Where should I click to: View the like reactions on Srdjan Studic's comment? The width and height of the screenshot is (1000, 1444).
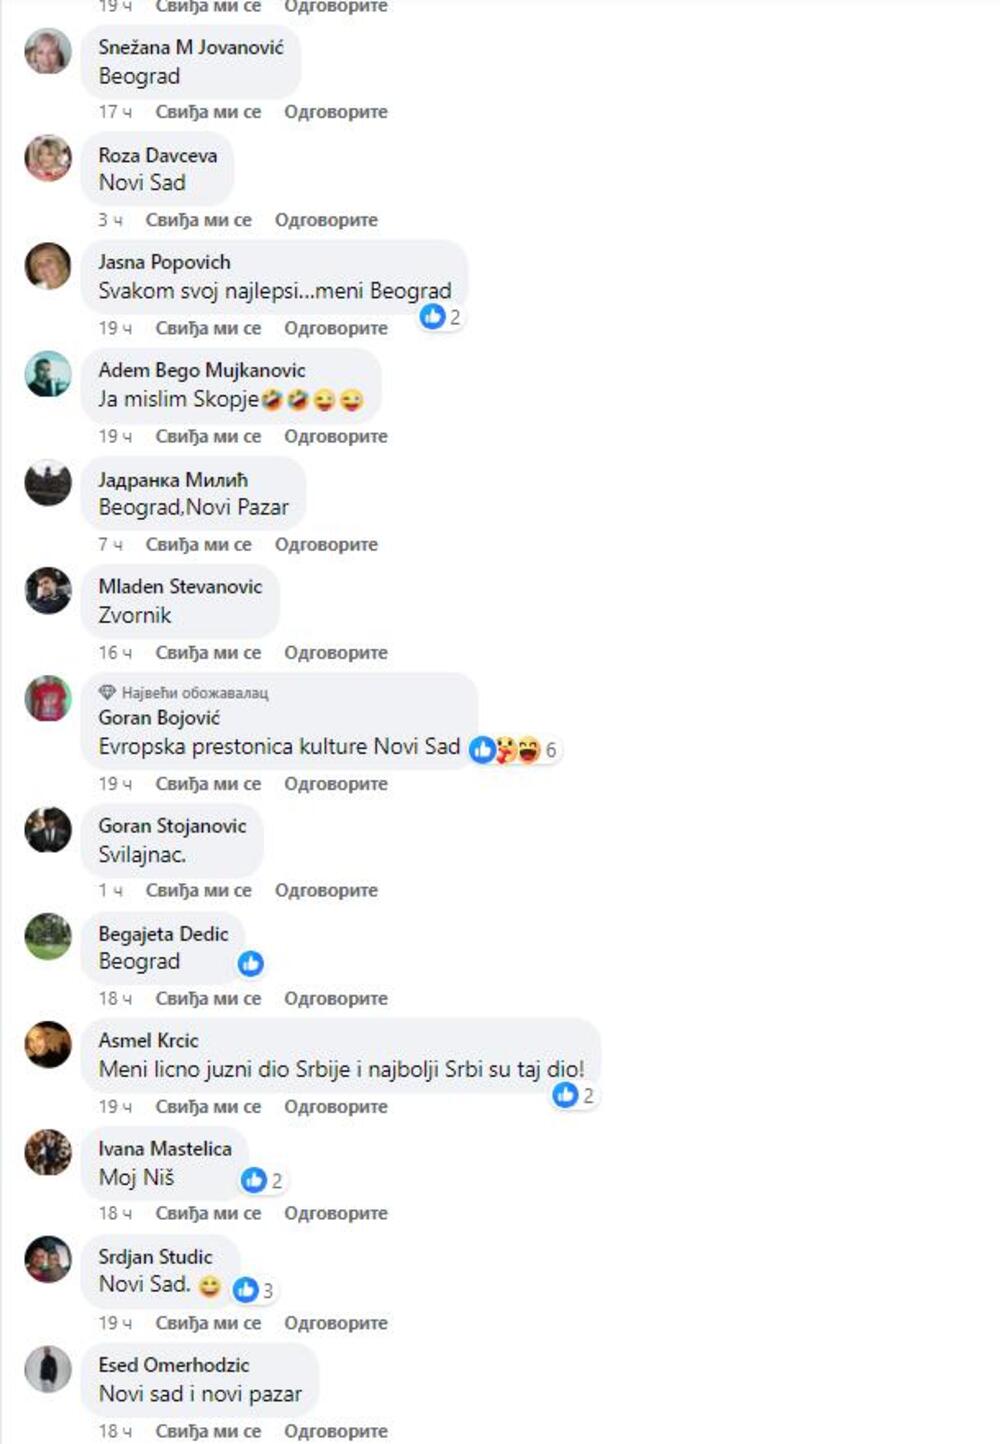(x=254, y=1290)
